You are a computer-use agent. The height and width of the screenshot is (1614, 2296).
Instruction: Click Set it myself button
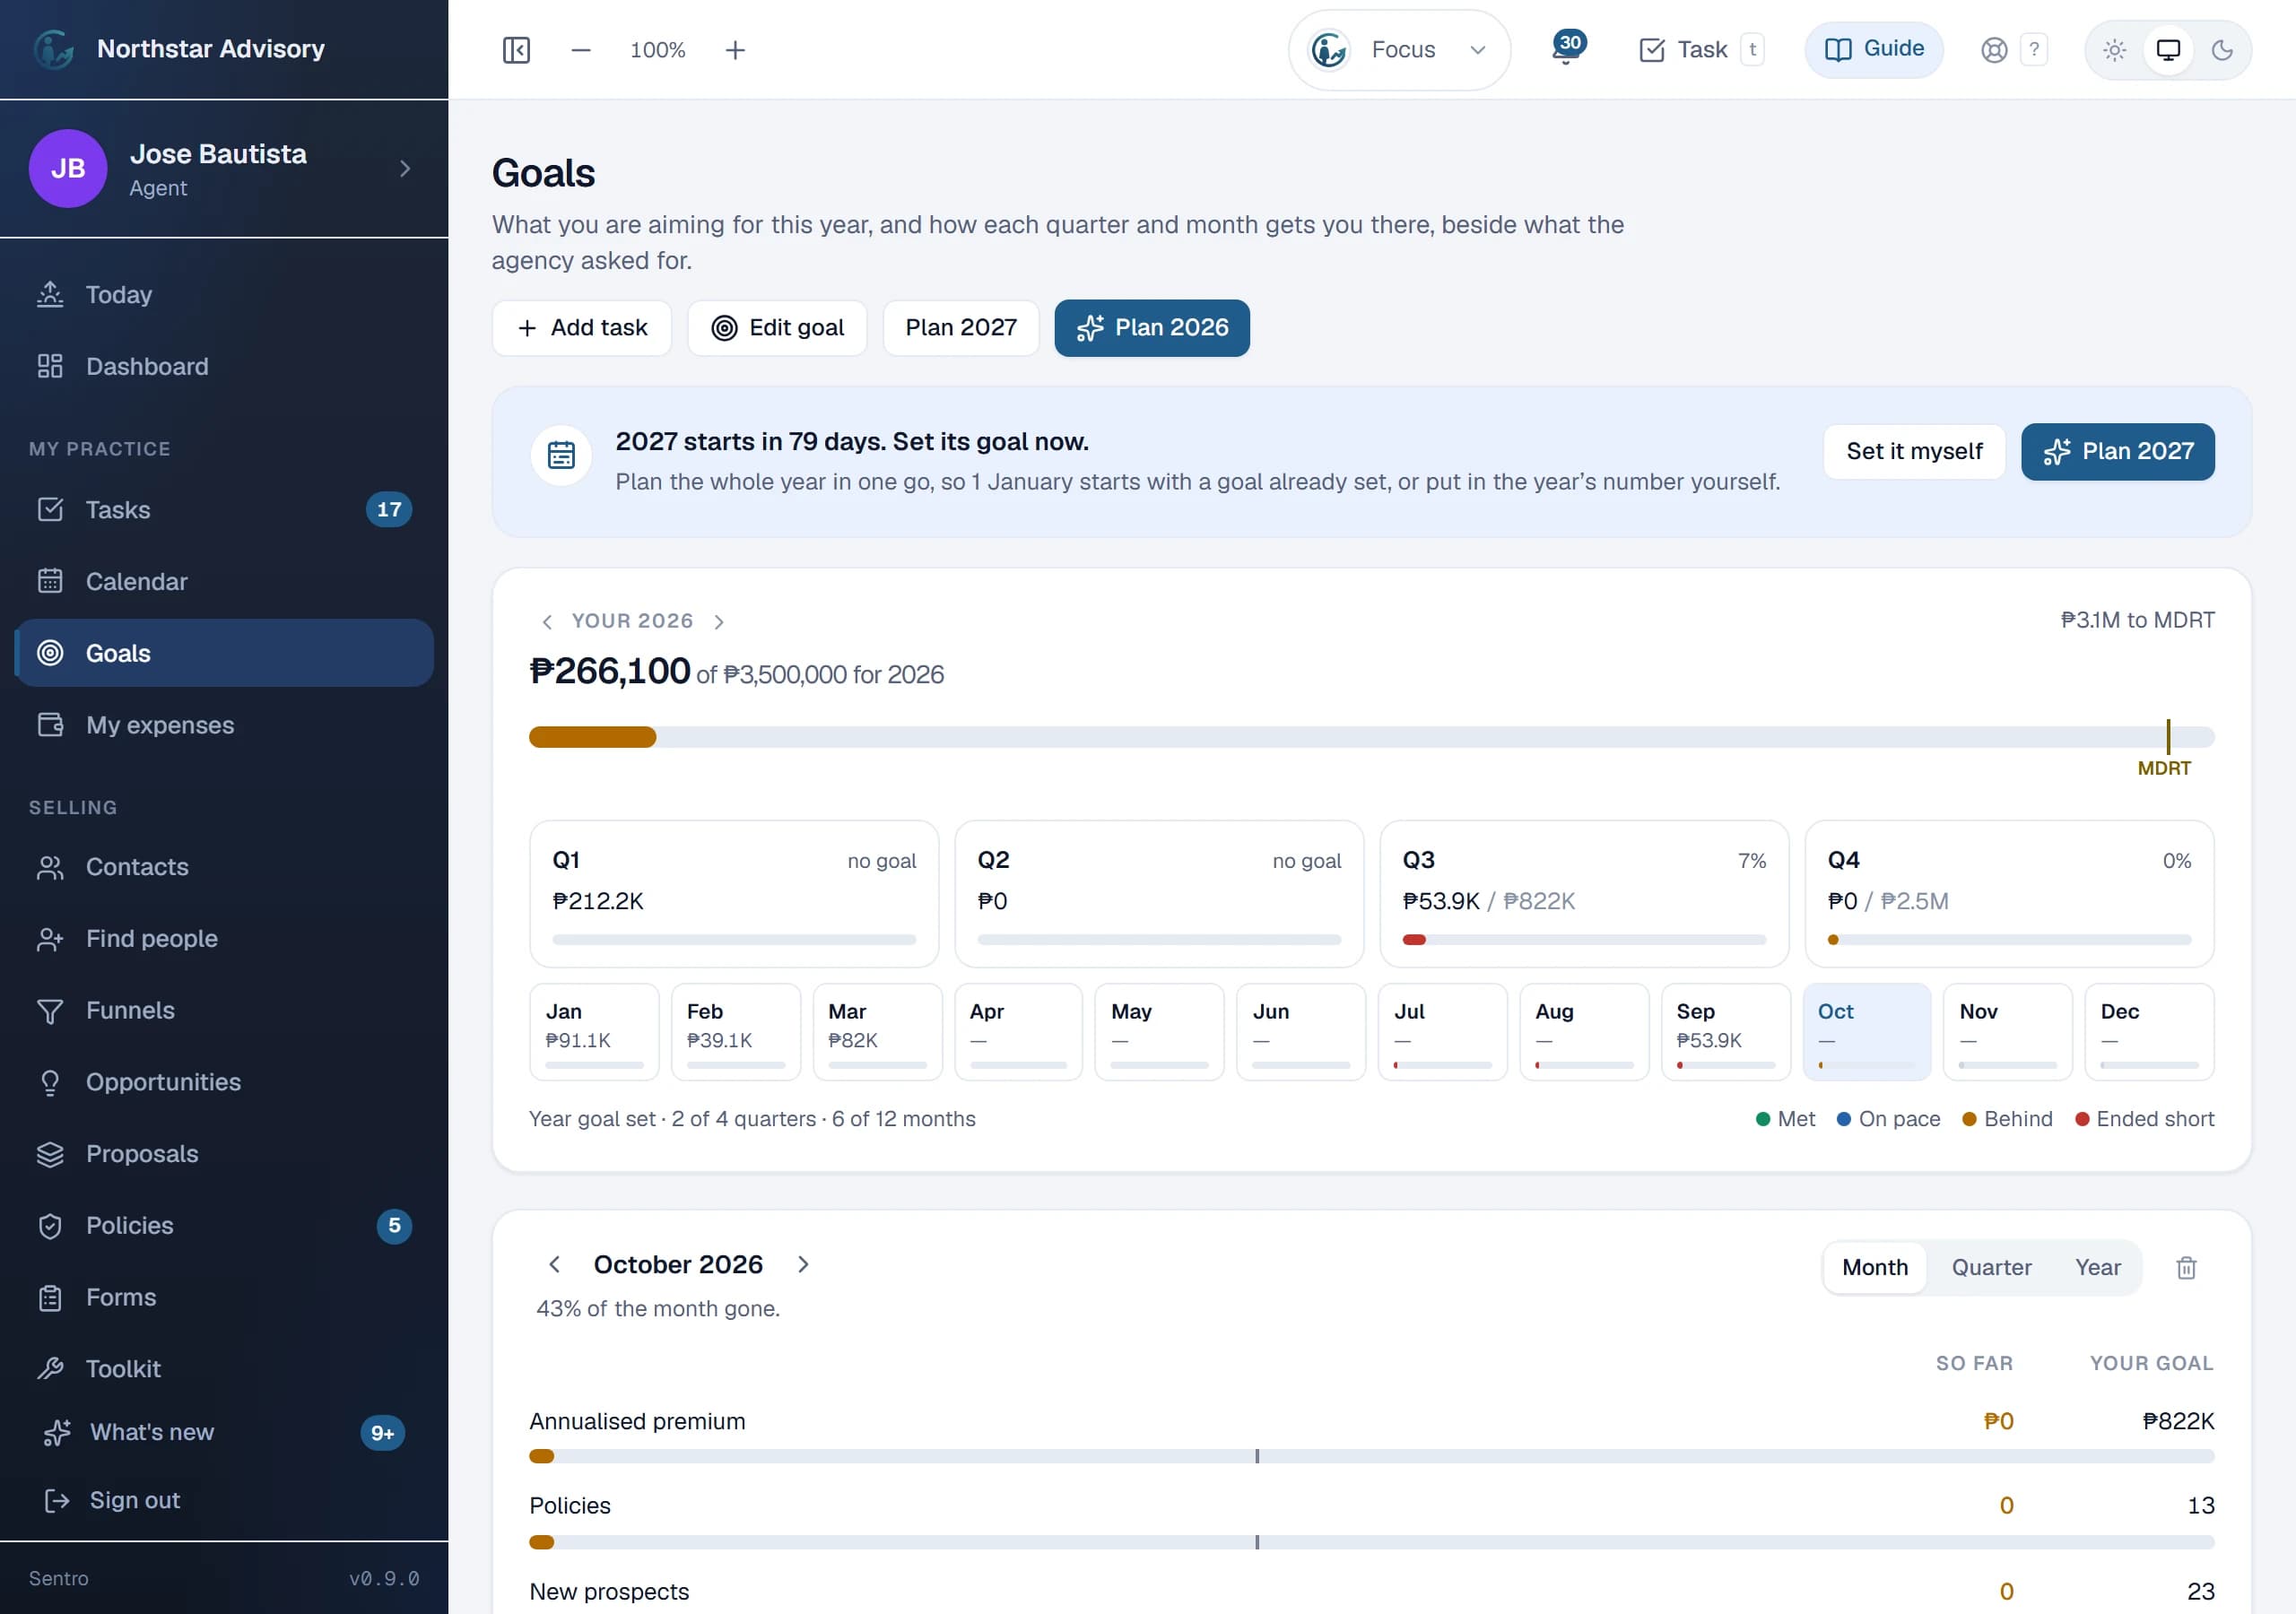1914,452
